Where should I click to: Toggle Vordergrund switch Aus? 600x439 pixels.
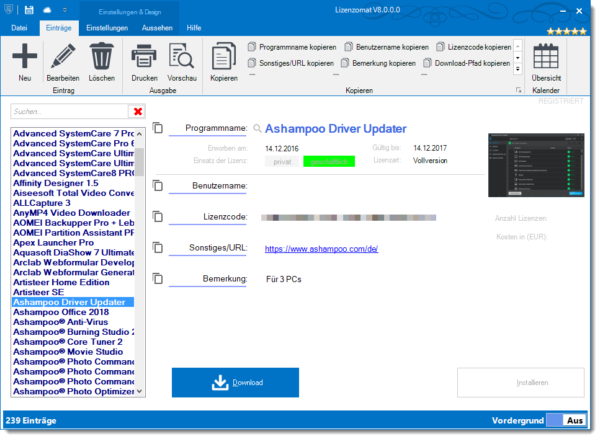coord(566,421)
